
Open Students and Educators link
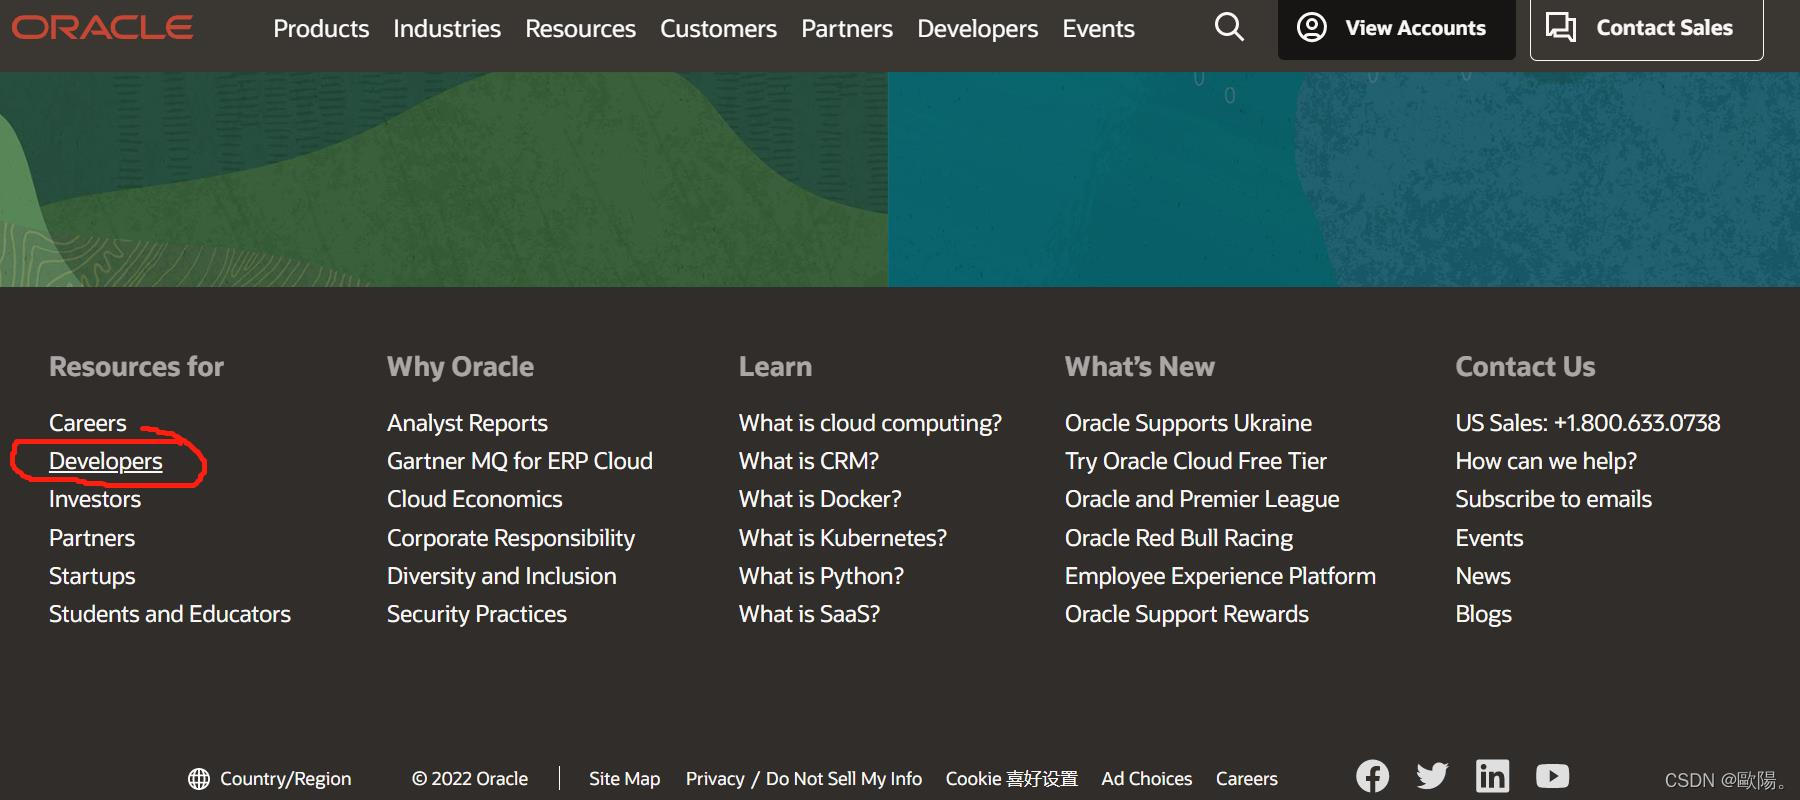pos(170,614)
